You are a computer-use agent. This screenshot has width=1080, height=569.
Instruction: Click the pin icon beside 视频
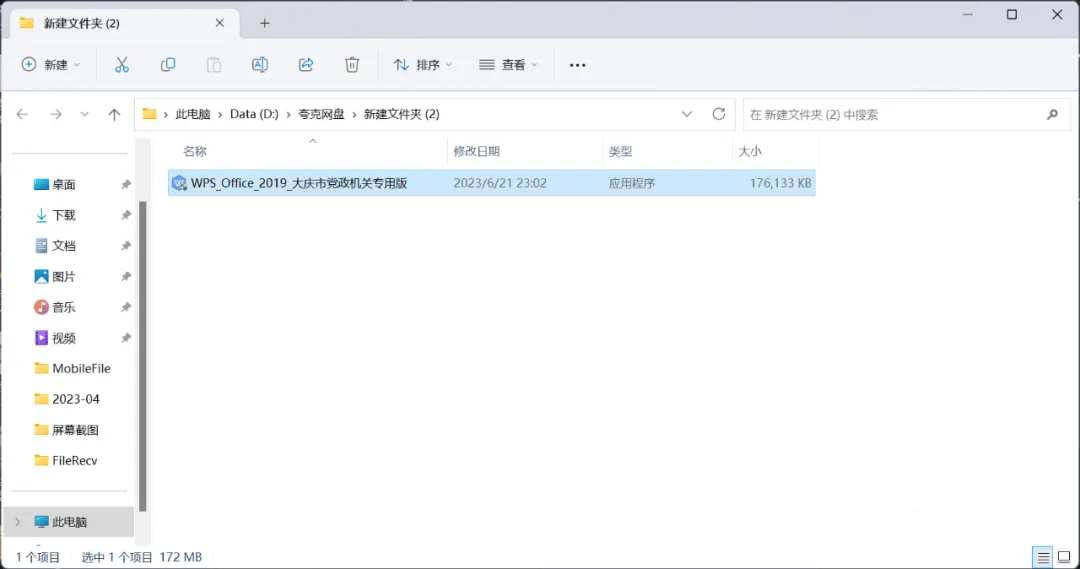click(x=125, y=338)
